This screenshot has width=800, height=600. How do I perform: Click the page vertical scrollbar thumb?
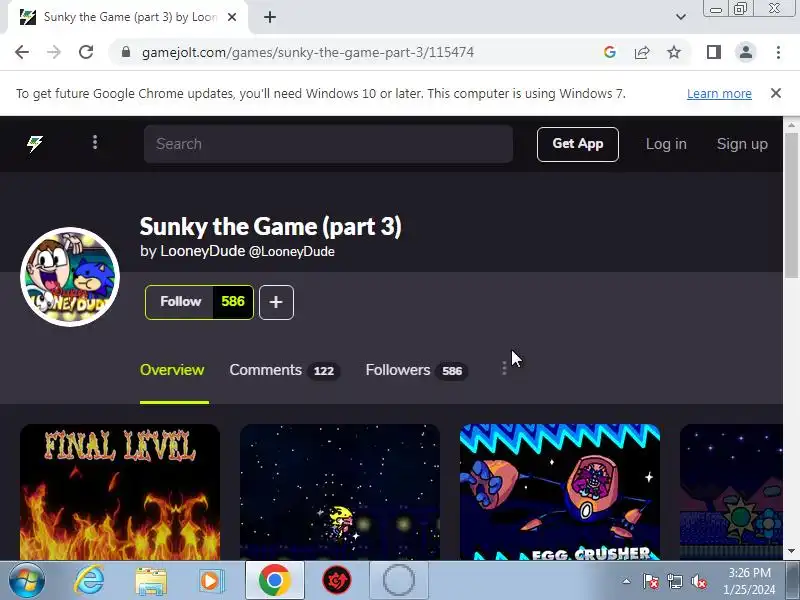pyautogui.click(x=791, y=204)
